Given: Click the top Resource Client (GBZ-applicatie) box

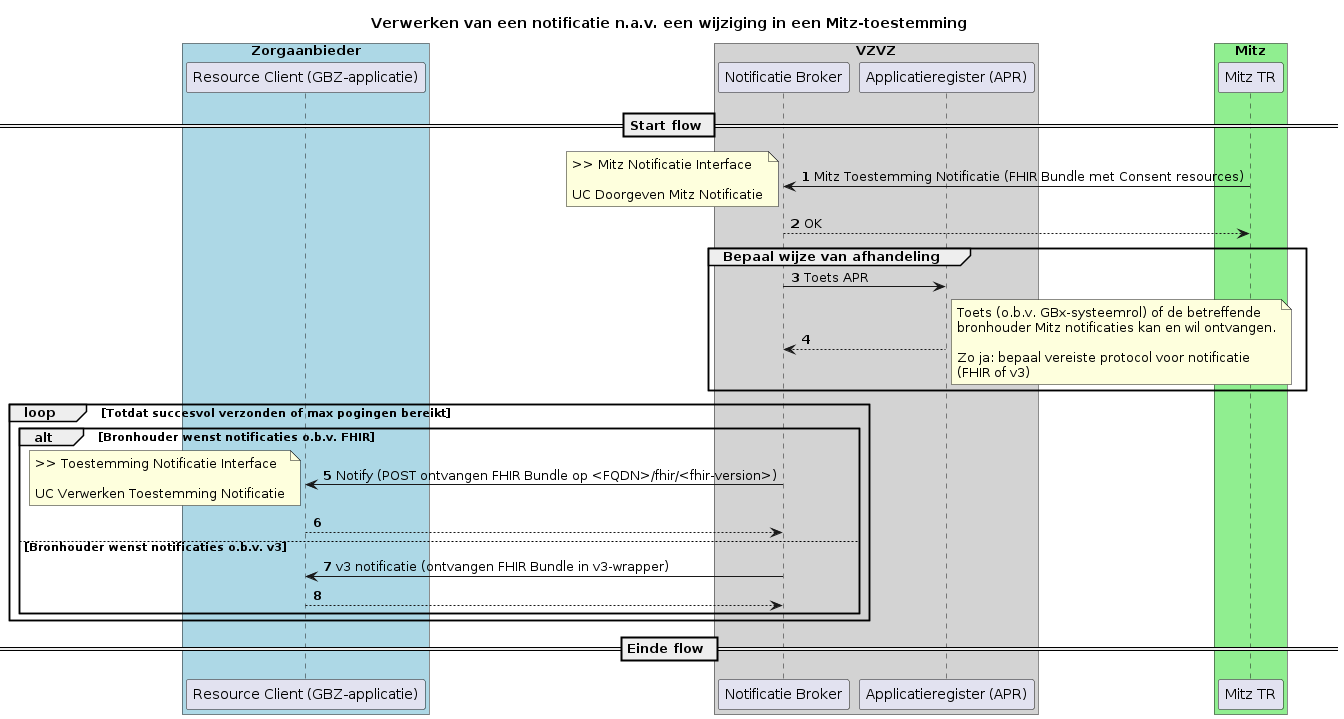Looking at the screenshot, I should 305,77.
